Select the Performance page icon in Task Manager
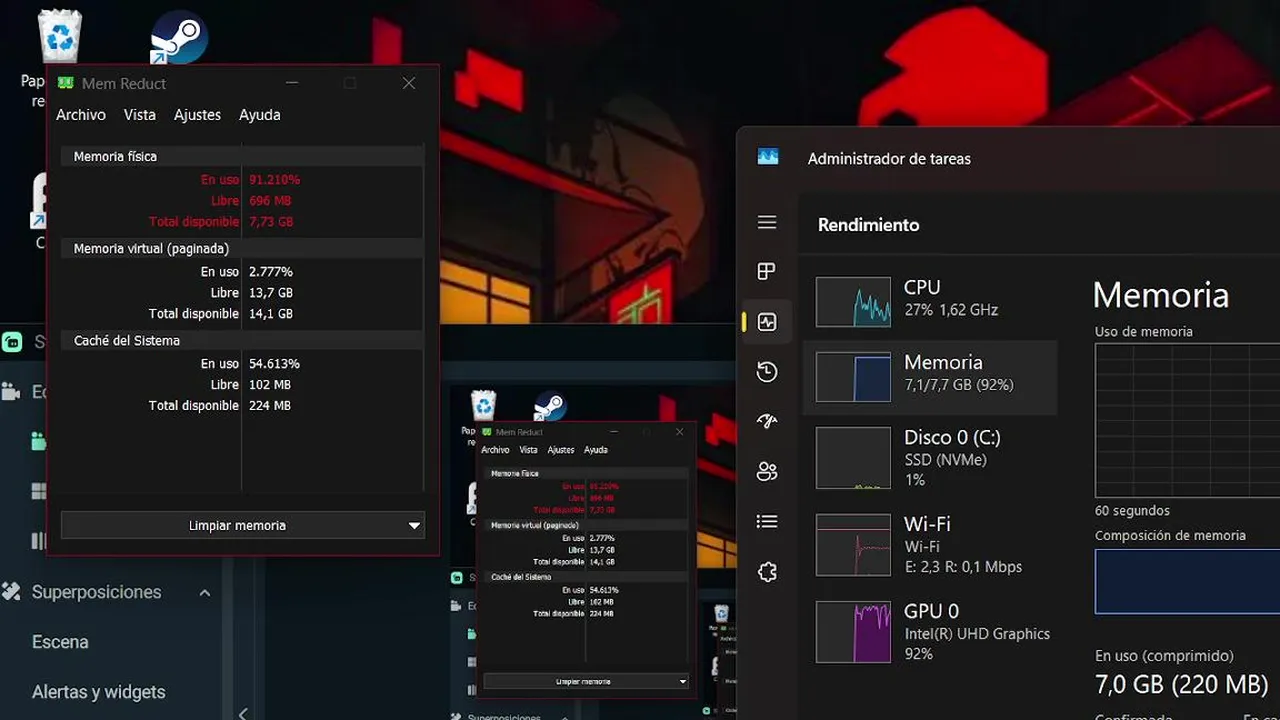The height and width of the screenshot is (720, 1280). pos(767,322)
